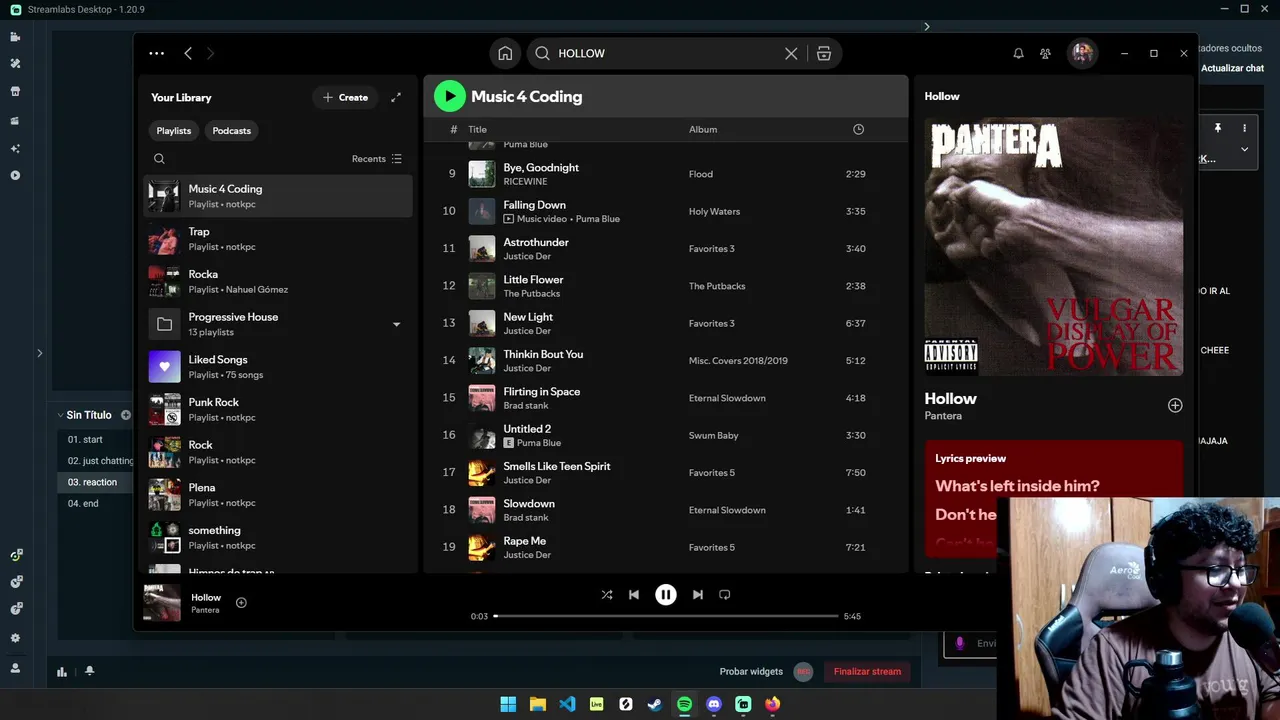Expand Your Library to full view
Image resolution: width=1280 pixels, height=720 pixels.
click(396, 97)
